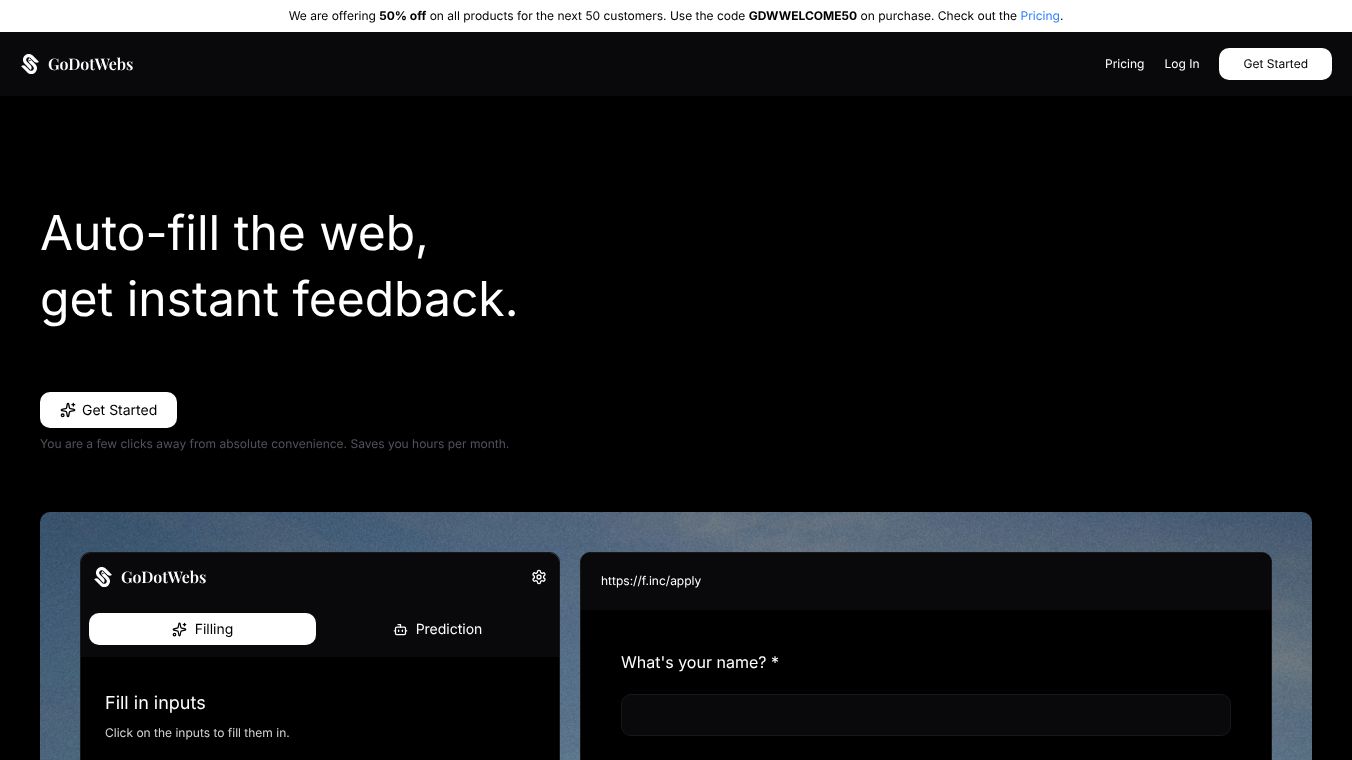Viewport: 1352px width, 760px height.
Task: Click the https://f.inc/apply address text
Action: [651, 581]
